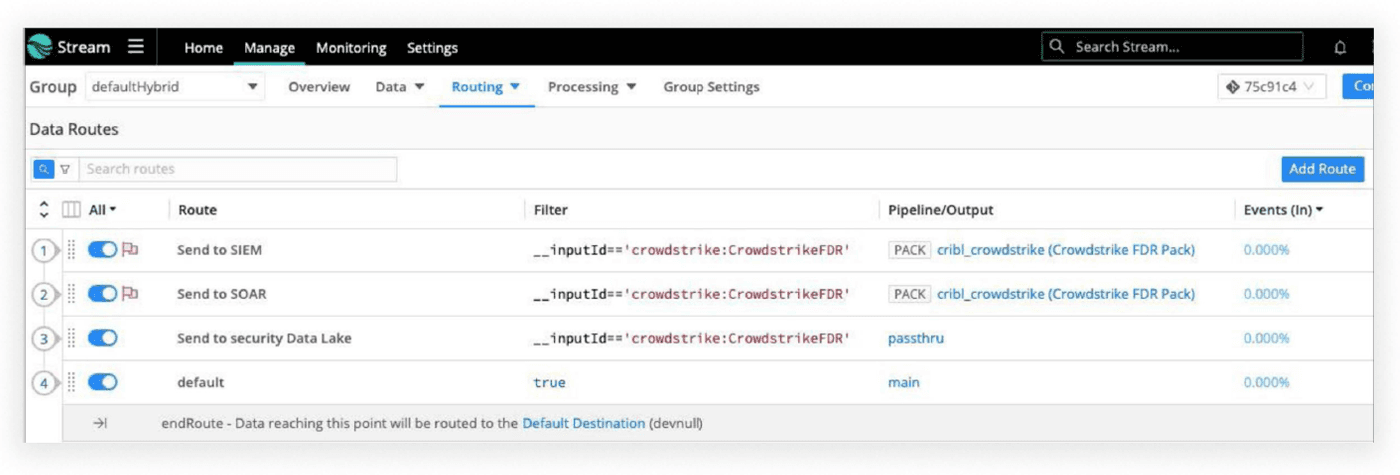
Task: Click the Add Route button
Action: (1322, 169)
